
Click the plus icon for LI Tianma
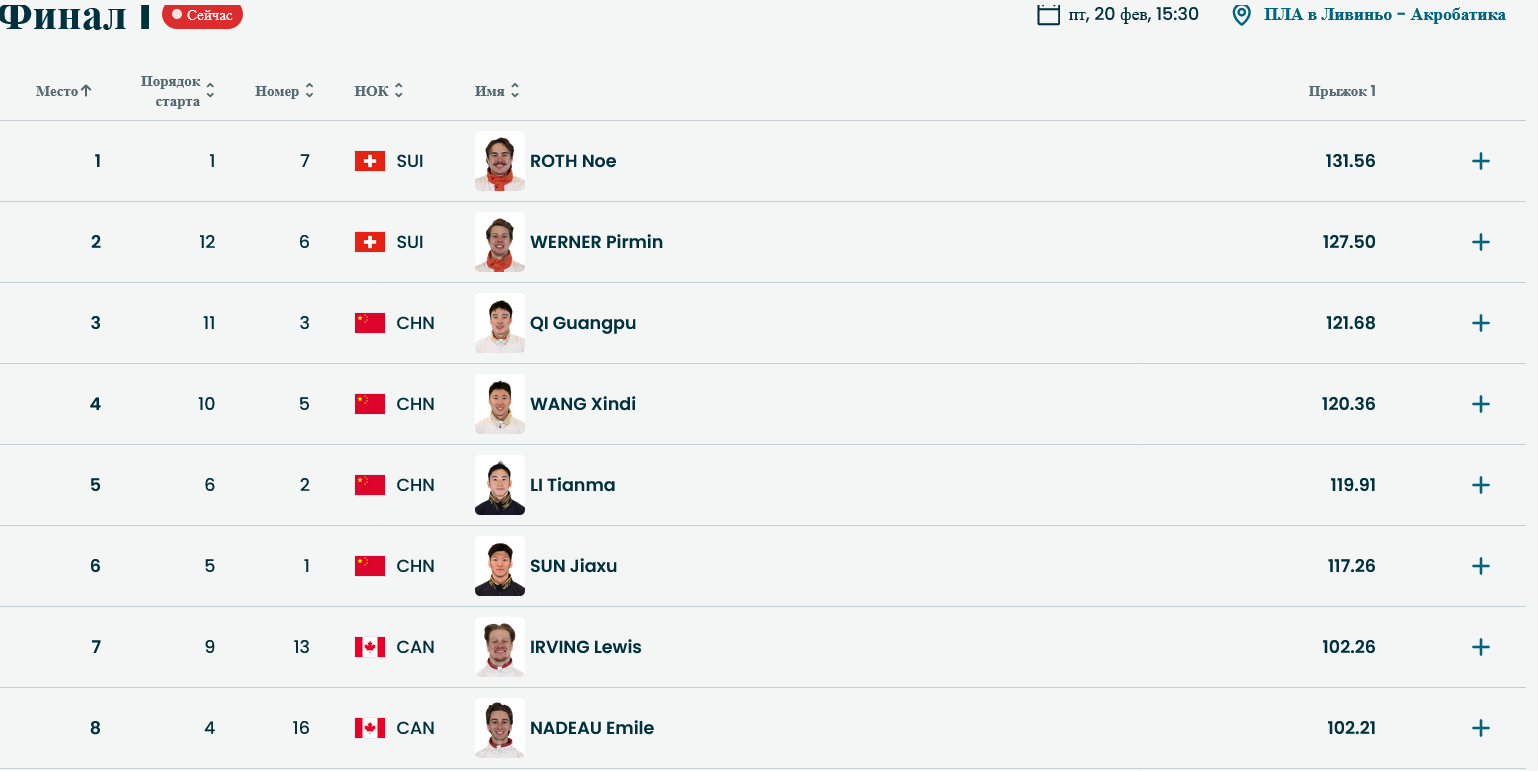1481,485
